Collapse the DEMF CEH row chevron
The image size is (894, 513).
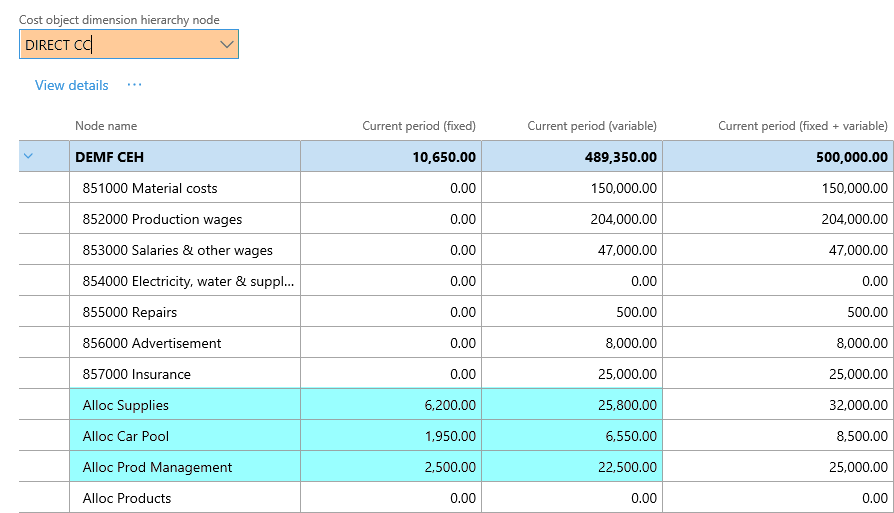coord(28,156)
